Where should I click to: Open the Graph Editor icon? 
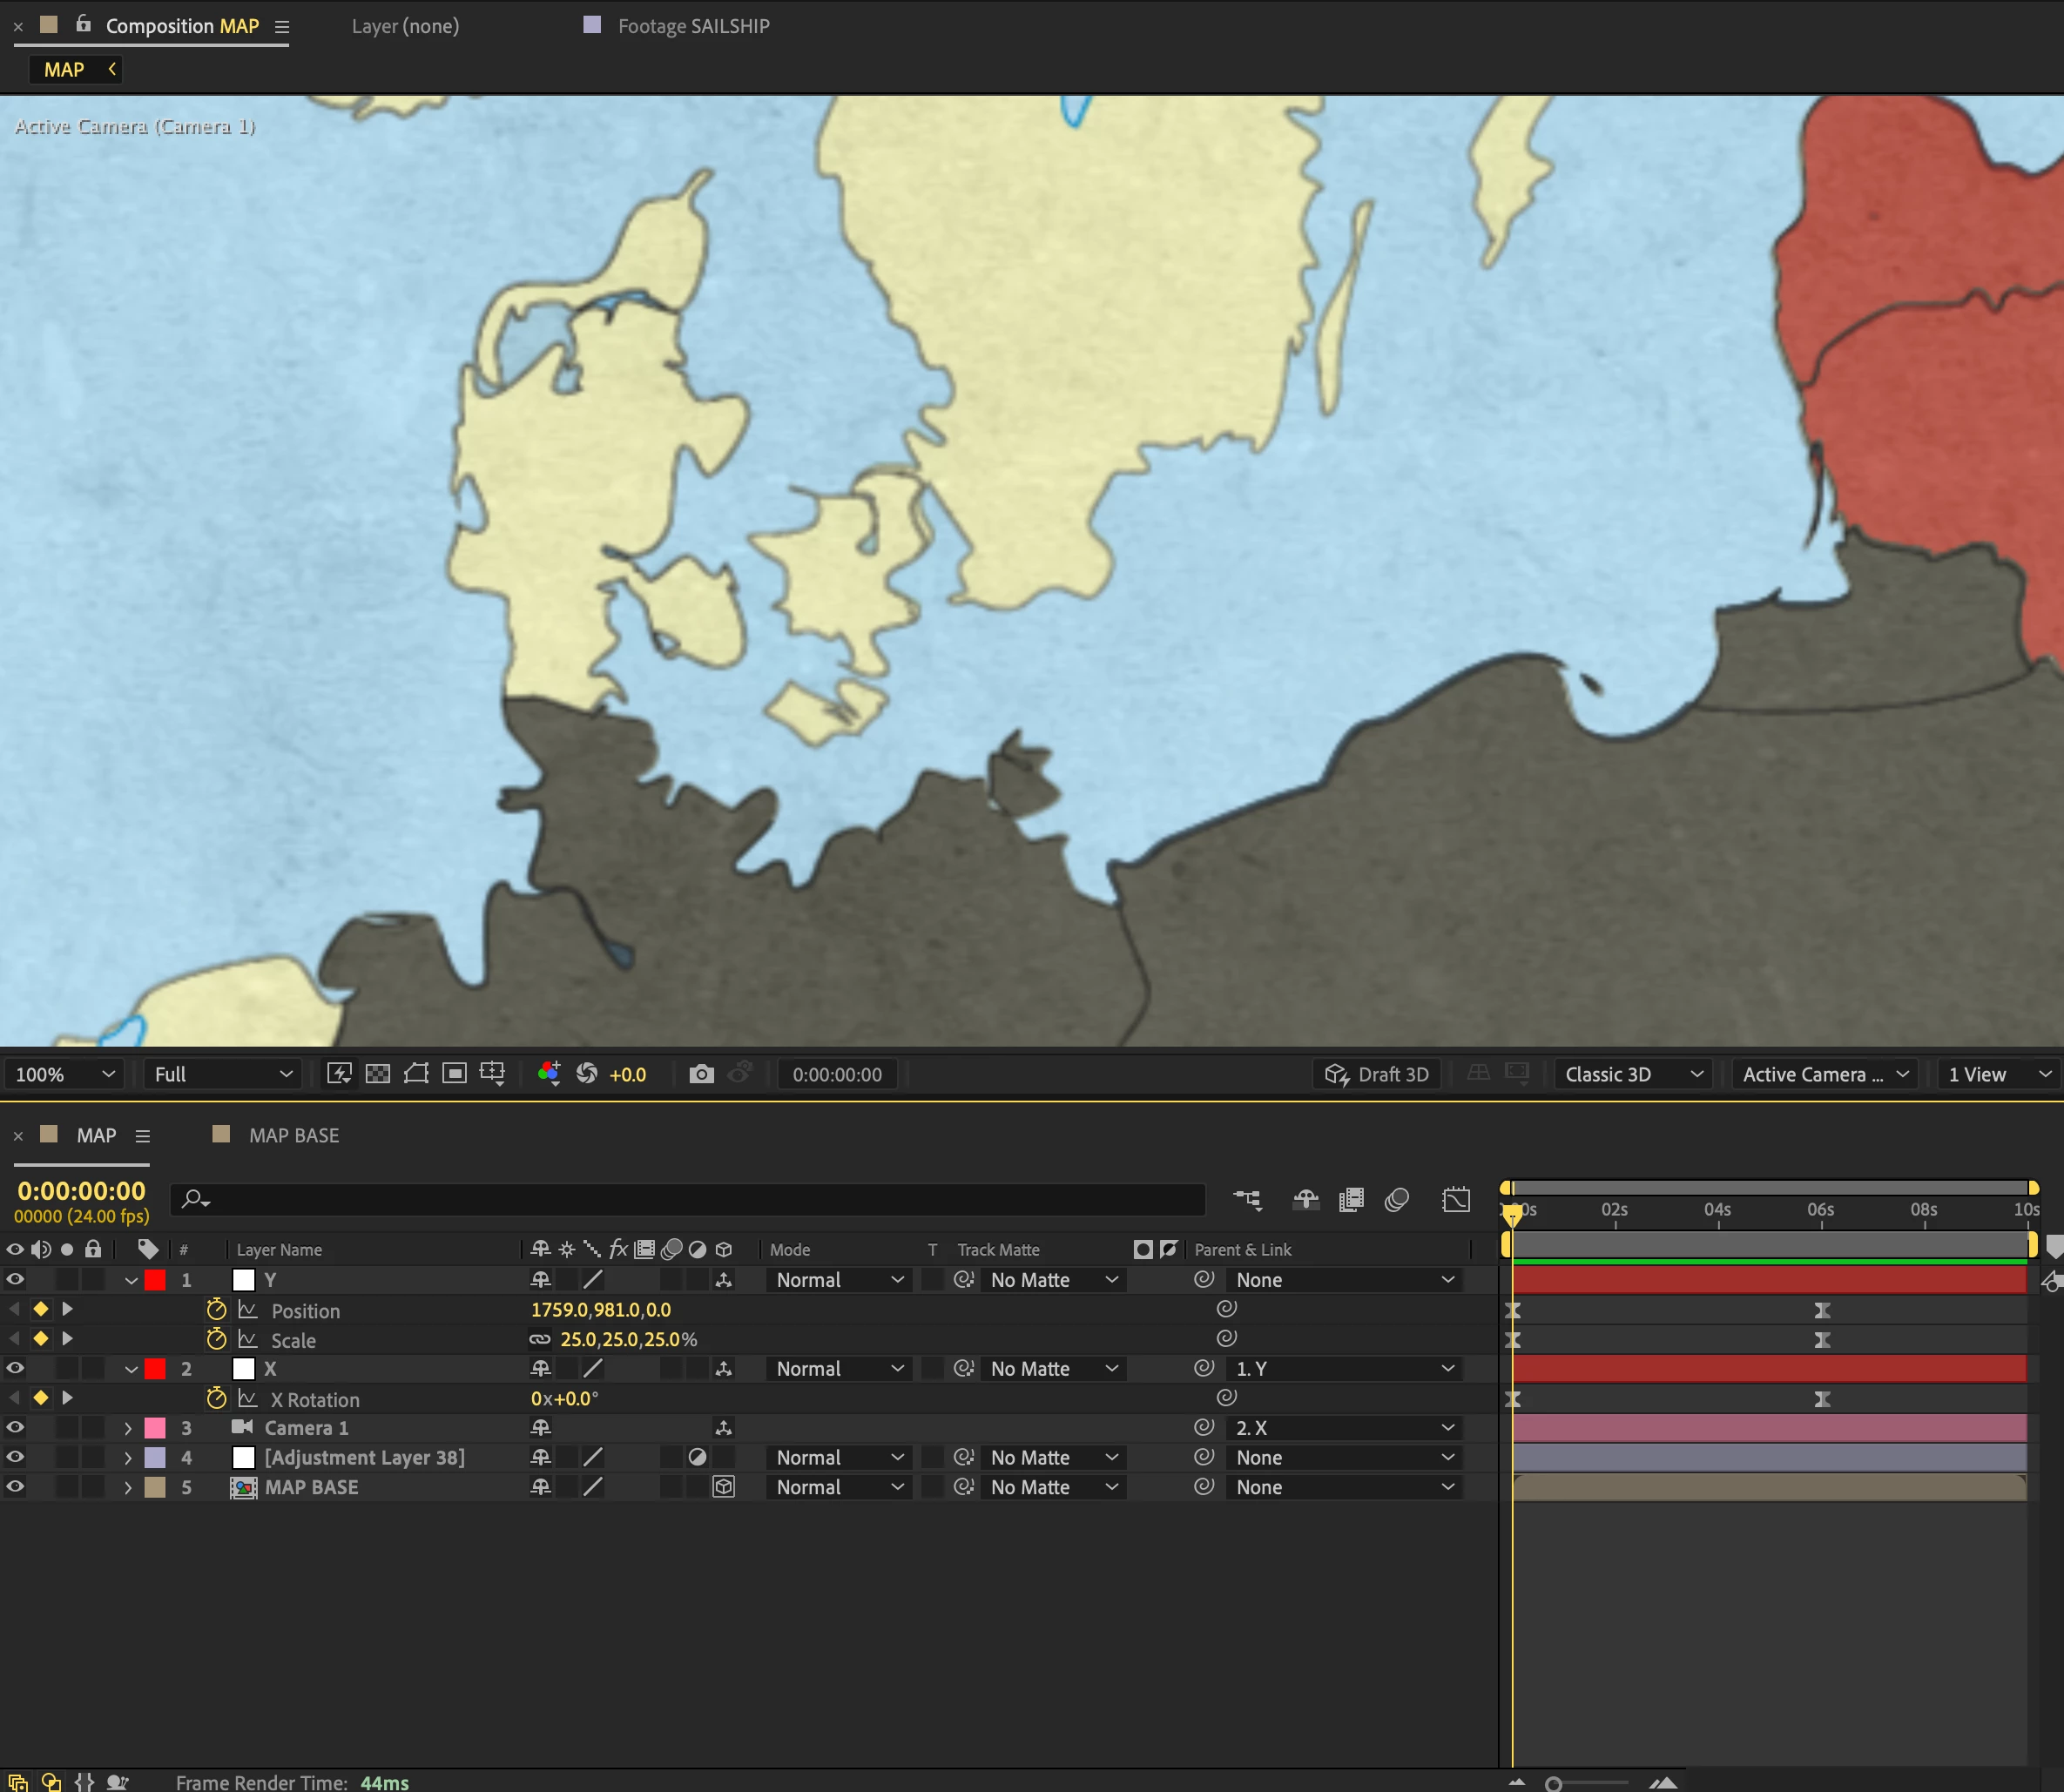point(1456,1199)
